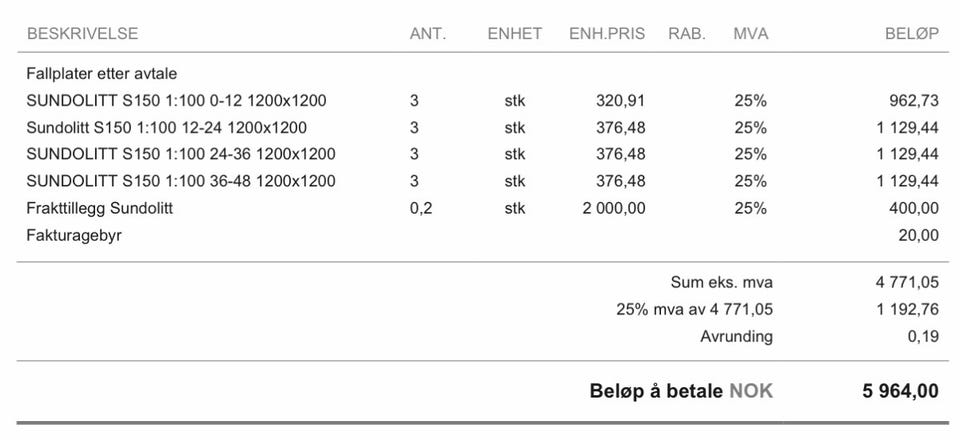Click the RAB. column header
Screen dimensions: 960x440
point(686,34)
